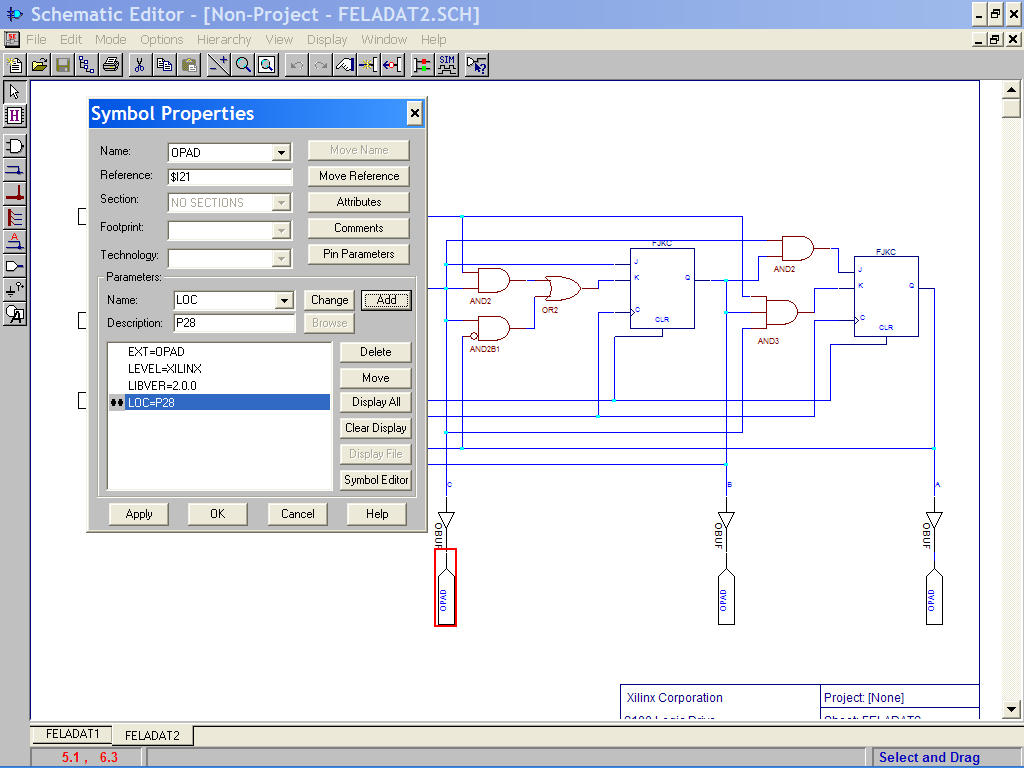This screenshot has height=768, width=1024.
Task: Click the grayed-out Undo arrow
Action: (x=297, y=65)
